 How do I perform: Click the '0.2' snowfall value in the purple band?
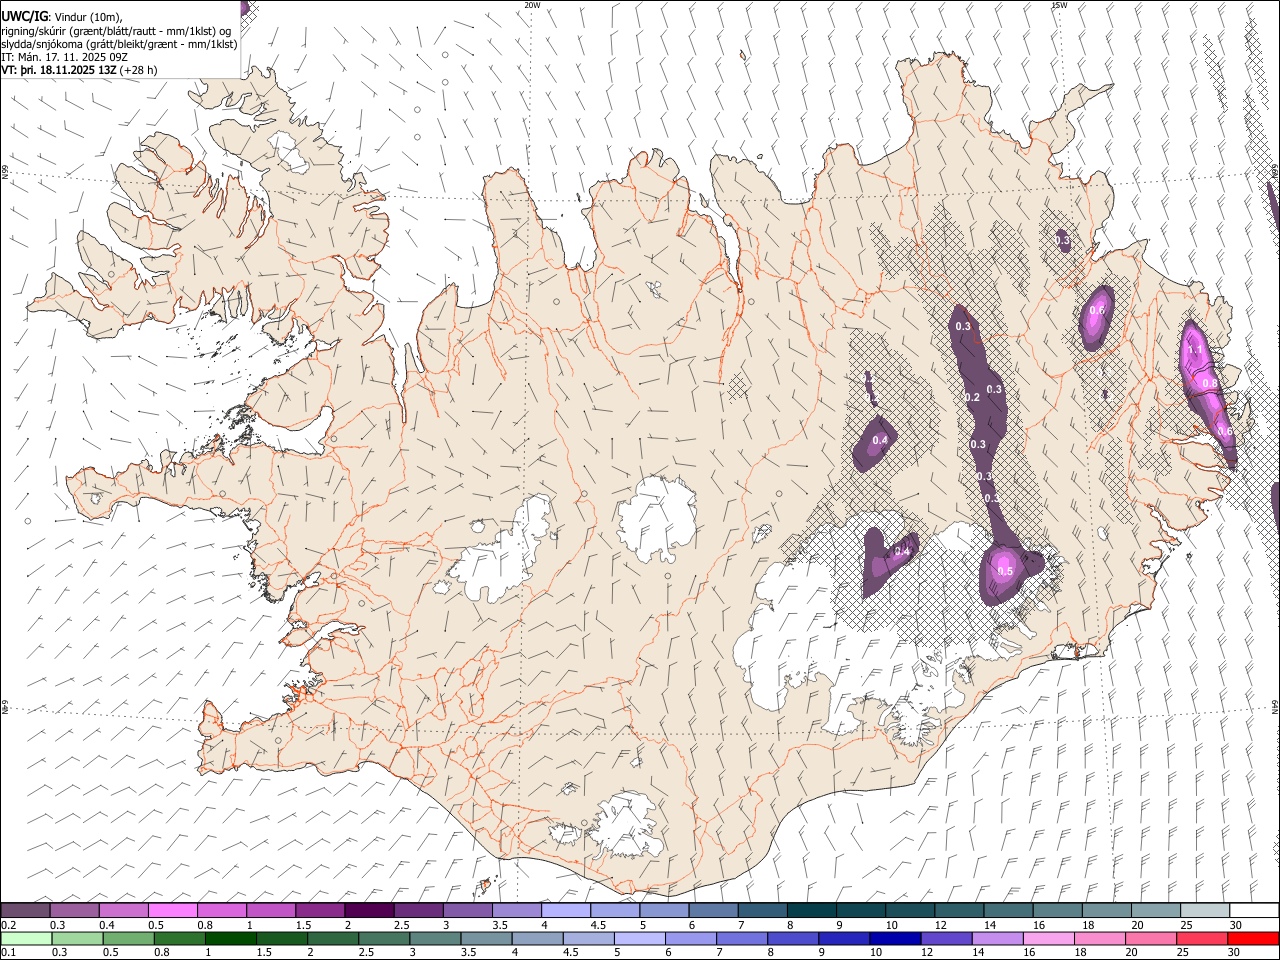[x=972, y=397]
